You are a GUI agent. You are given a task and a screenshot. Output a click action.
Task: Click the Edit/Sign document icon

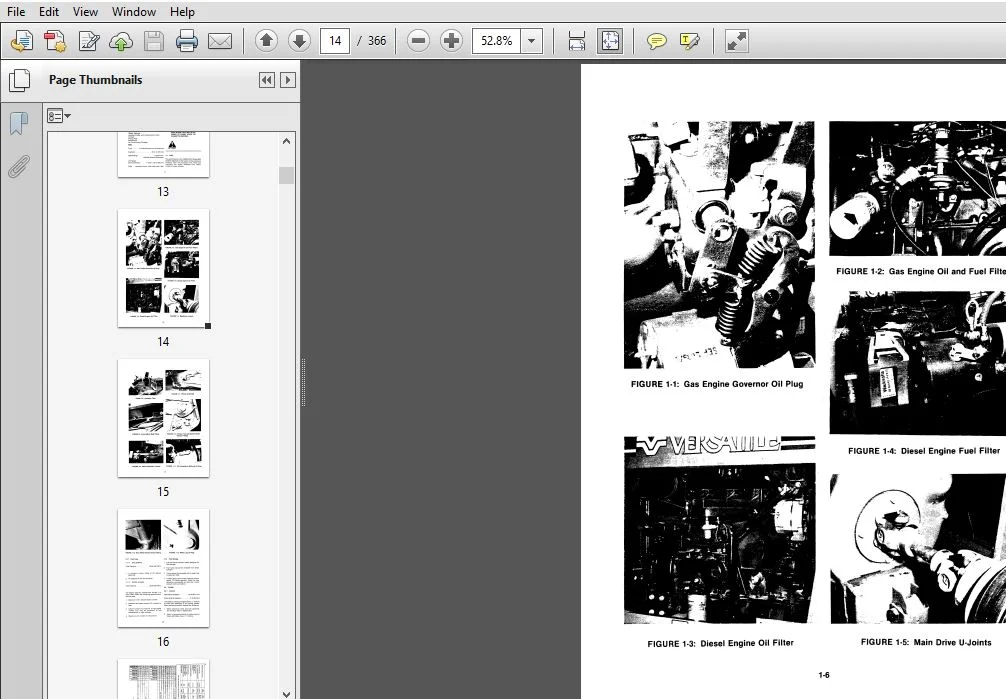[89, 41]
